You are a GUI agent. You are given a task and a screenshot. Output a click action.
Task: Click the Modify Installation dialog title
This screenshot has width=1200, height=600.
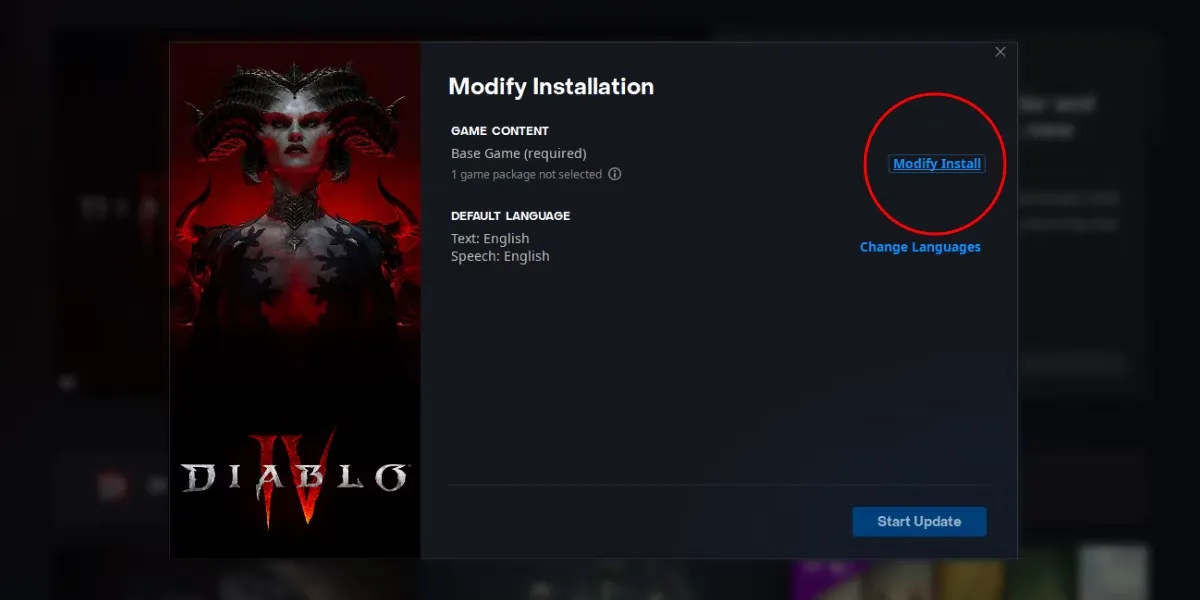551,87
